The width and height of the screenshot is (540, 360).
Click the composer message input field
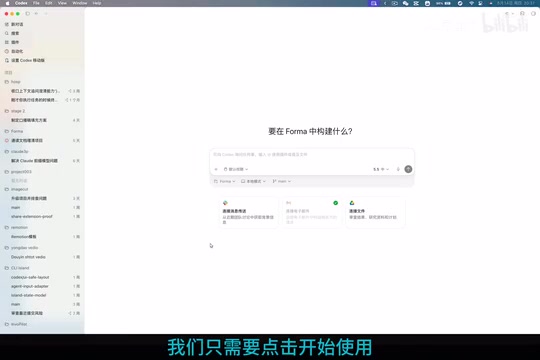pyautogui.click(x=312, y=155)
